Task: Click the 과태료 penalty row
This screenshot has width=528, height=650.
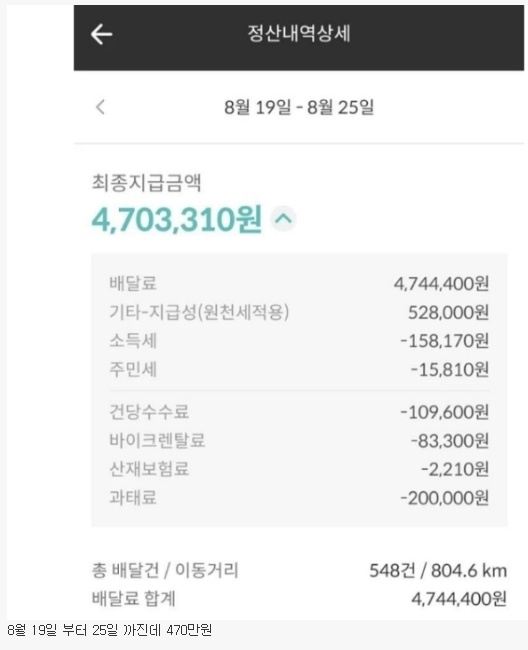Action: coord(299,498)
